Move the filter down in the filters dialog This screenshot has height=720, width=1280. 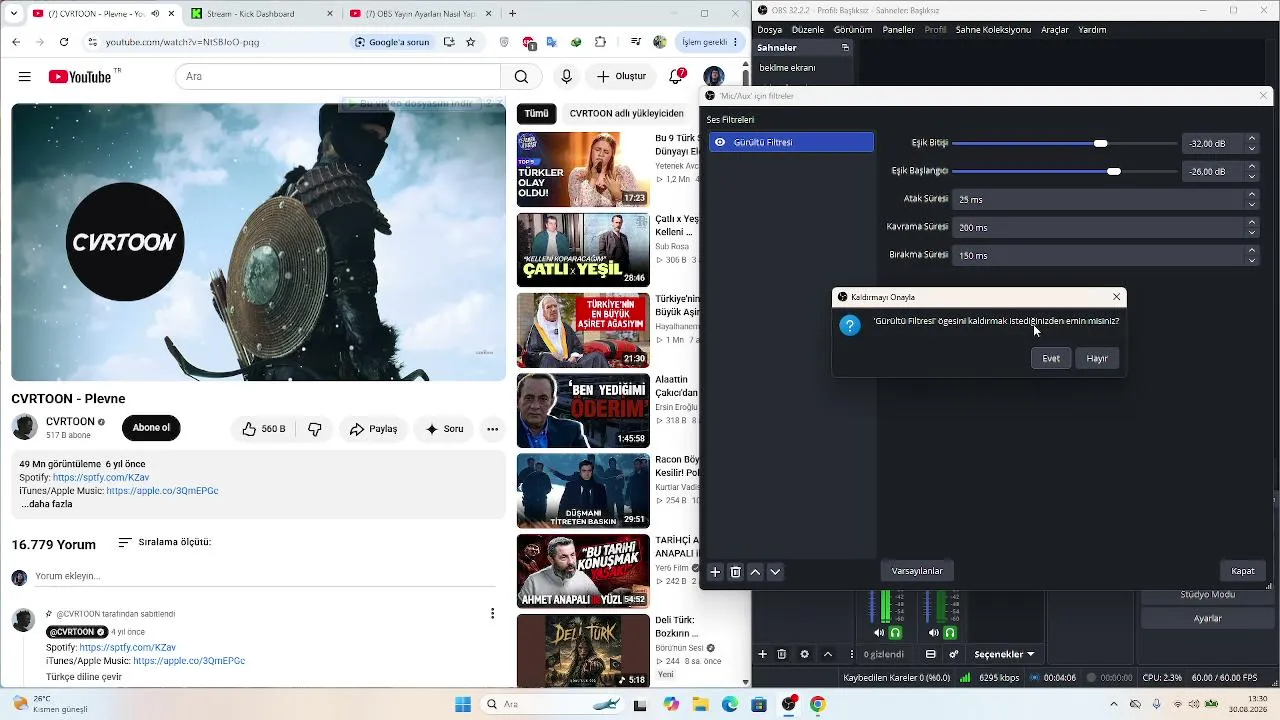[775, 572]
